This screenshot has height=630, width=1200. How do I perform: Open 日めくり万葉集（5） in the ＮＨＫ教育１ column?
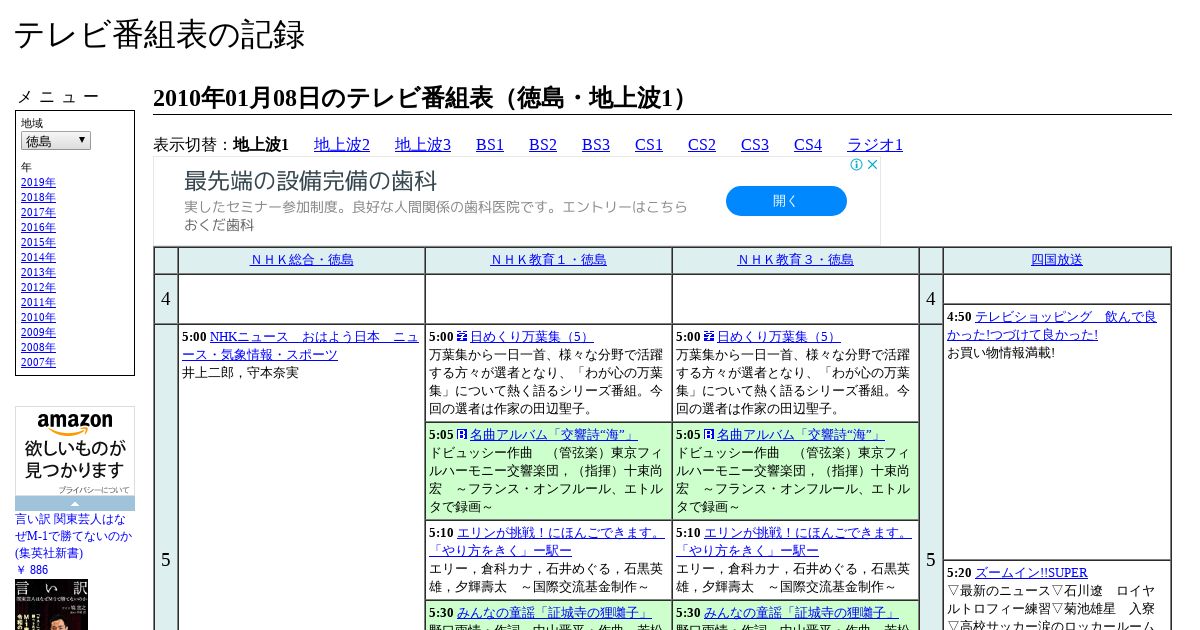click(531, 337)
